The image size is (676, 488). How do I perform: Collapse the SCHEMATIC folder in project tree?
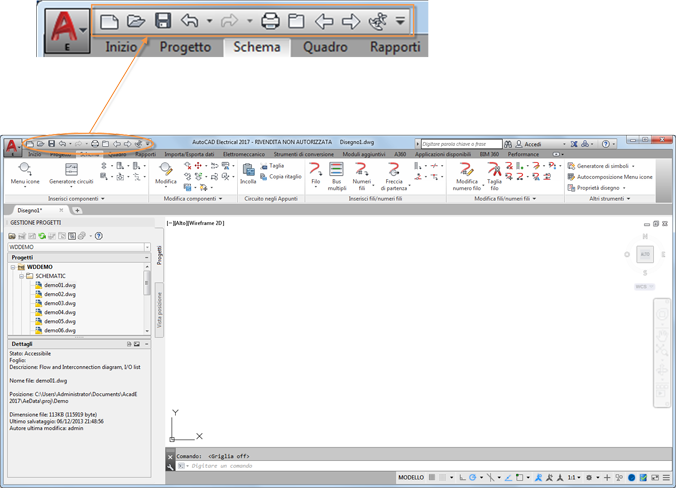tap(21, 276)
